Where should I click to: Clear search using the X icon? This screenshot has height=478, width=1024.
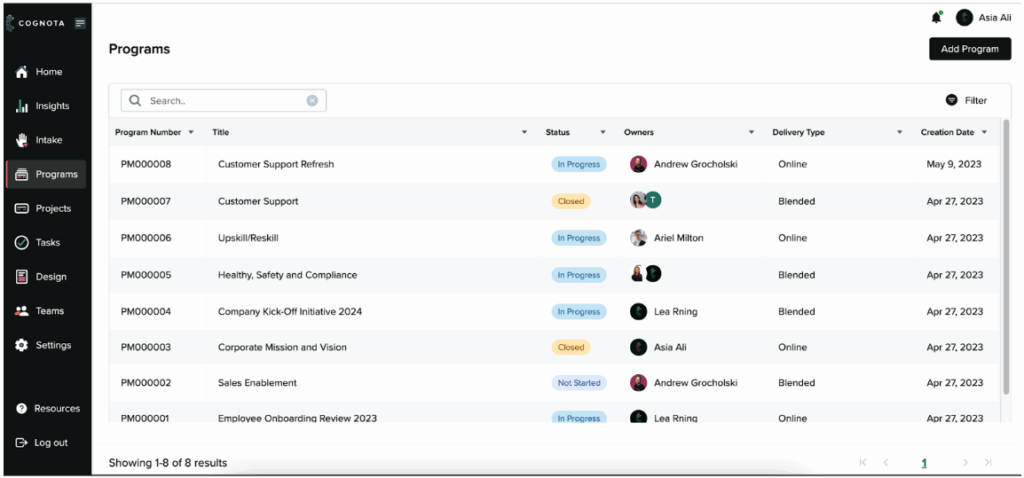point(312,101)
